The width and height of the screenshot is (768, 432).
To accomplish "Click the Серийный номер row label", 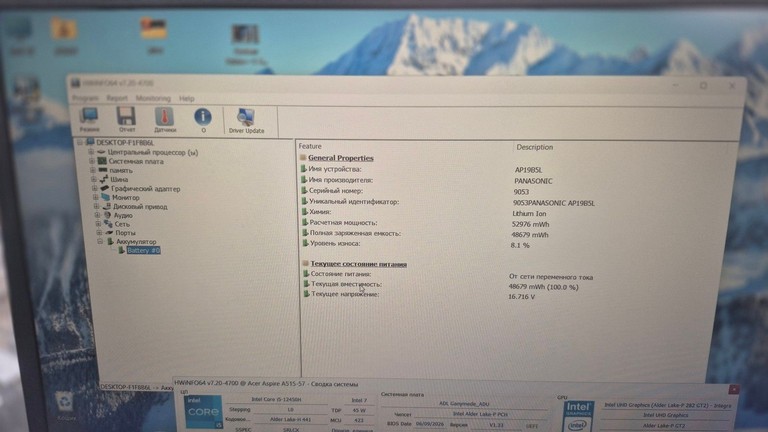I will (x=336, y=191).
